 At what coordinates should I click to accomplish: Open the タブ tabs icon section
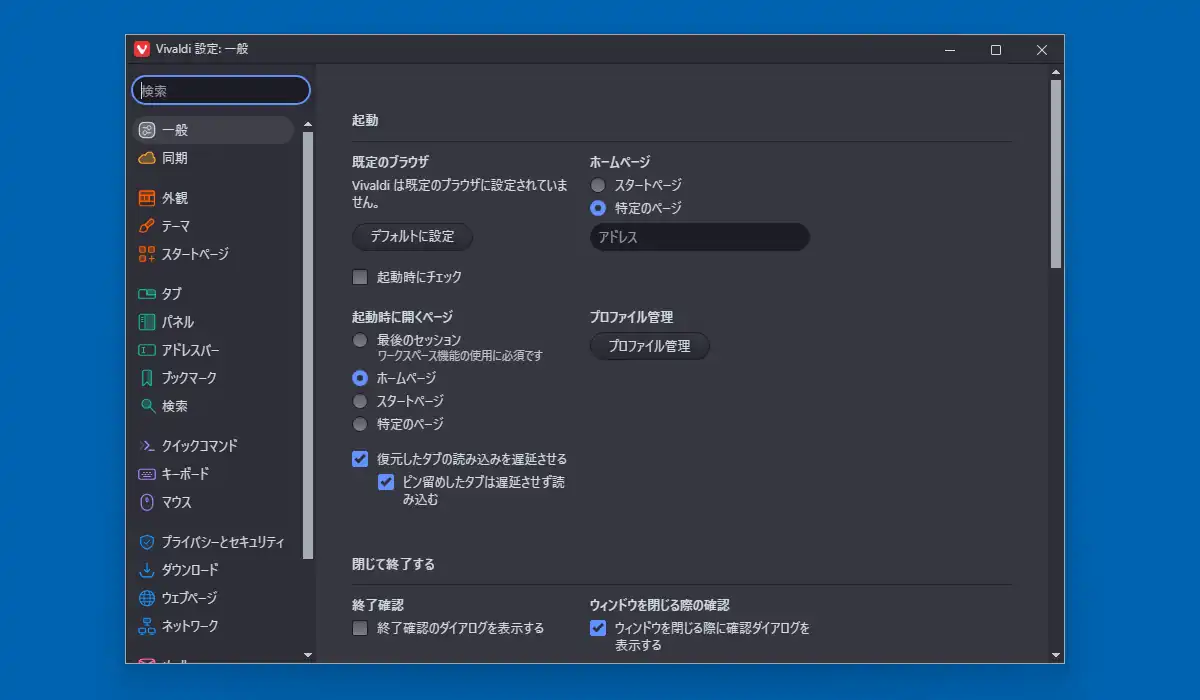click(147, 294)
